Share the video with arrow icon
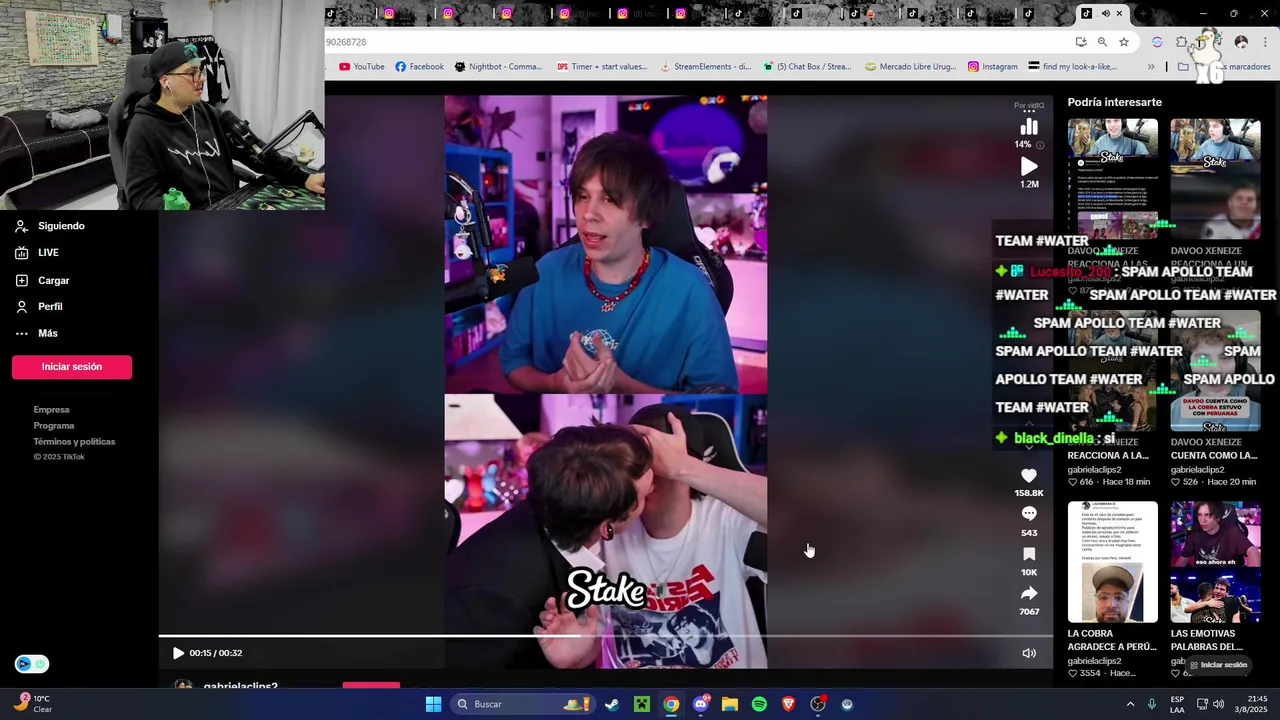Viewport: 1280px width, 720px height. [x=1029, y=593]
